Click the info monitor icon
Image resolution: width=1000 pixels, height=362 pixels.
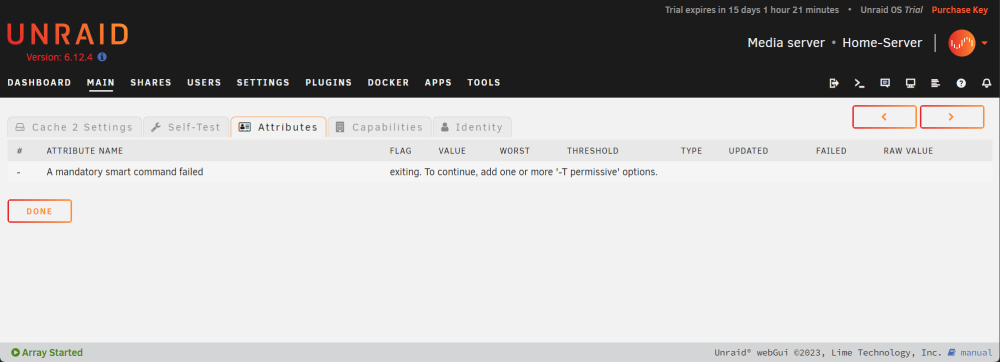pos(910,83)
